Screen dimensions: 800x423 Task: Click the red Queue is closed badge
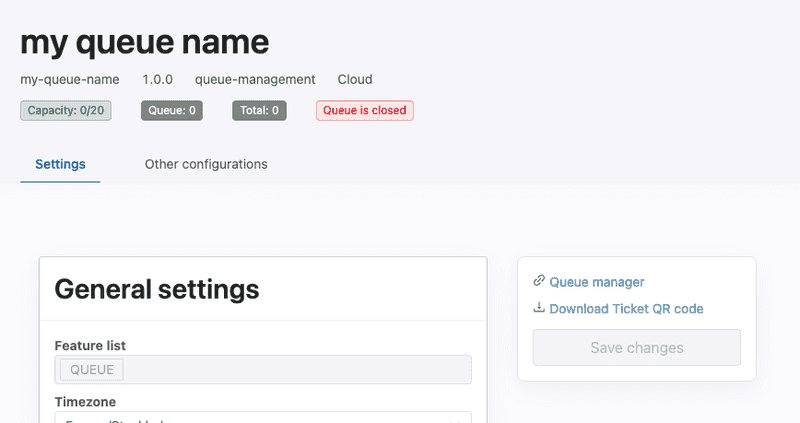364,111
